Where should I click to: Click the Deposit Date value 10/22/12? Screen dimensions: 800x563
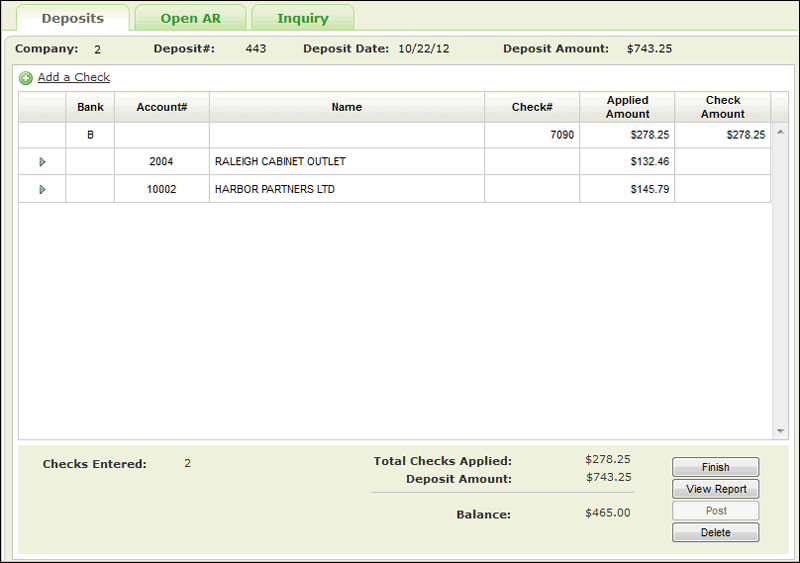pyautogui.click(x=423, y=49)
